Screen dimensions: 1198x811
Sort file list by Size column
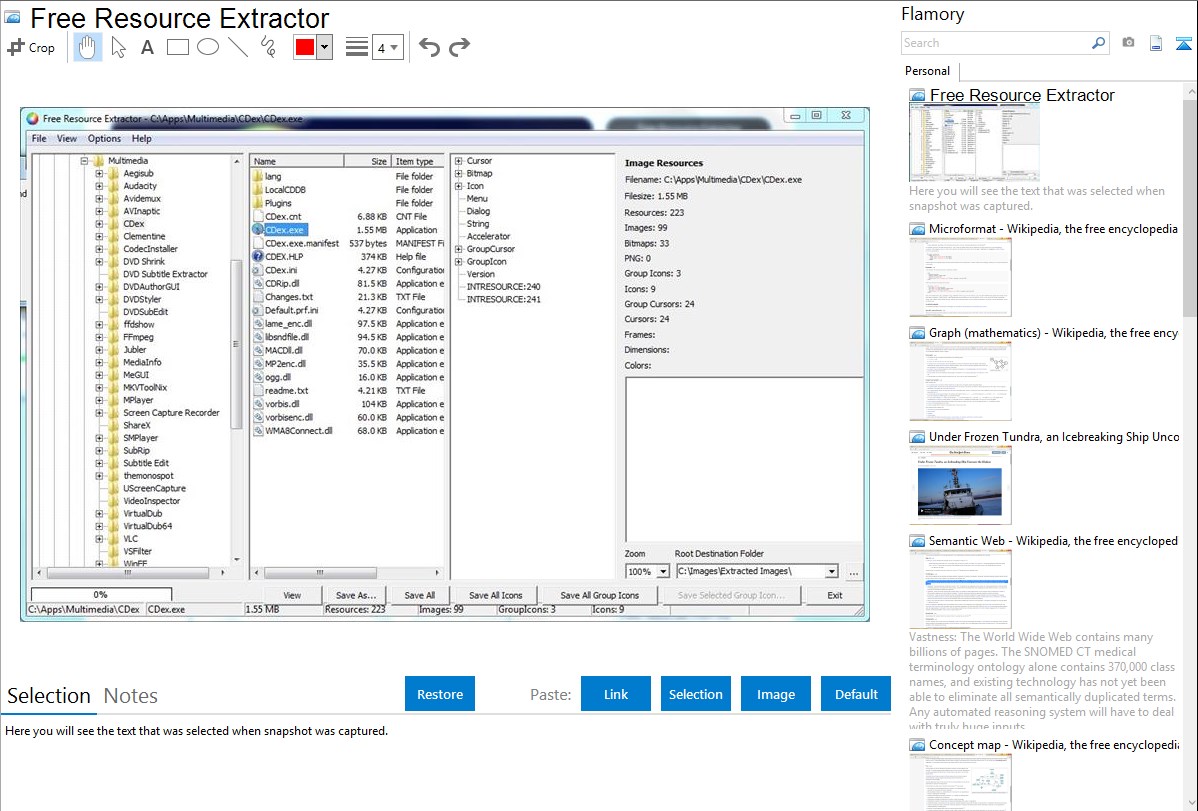[x=367, y=161]
